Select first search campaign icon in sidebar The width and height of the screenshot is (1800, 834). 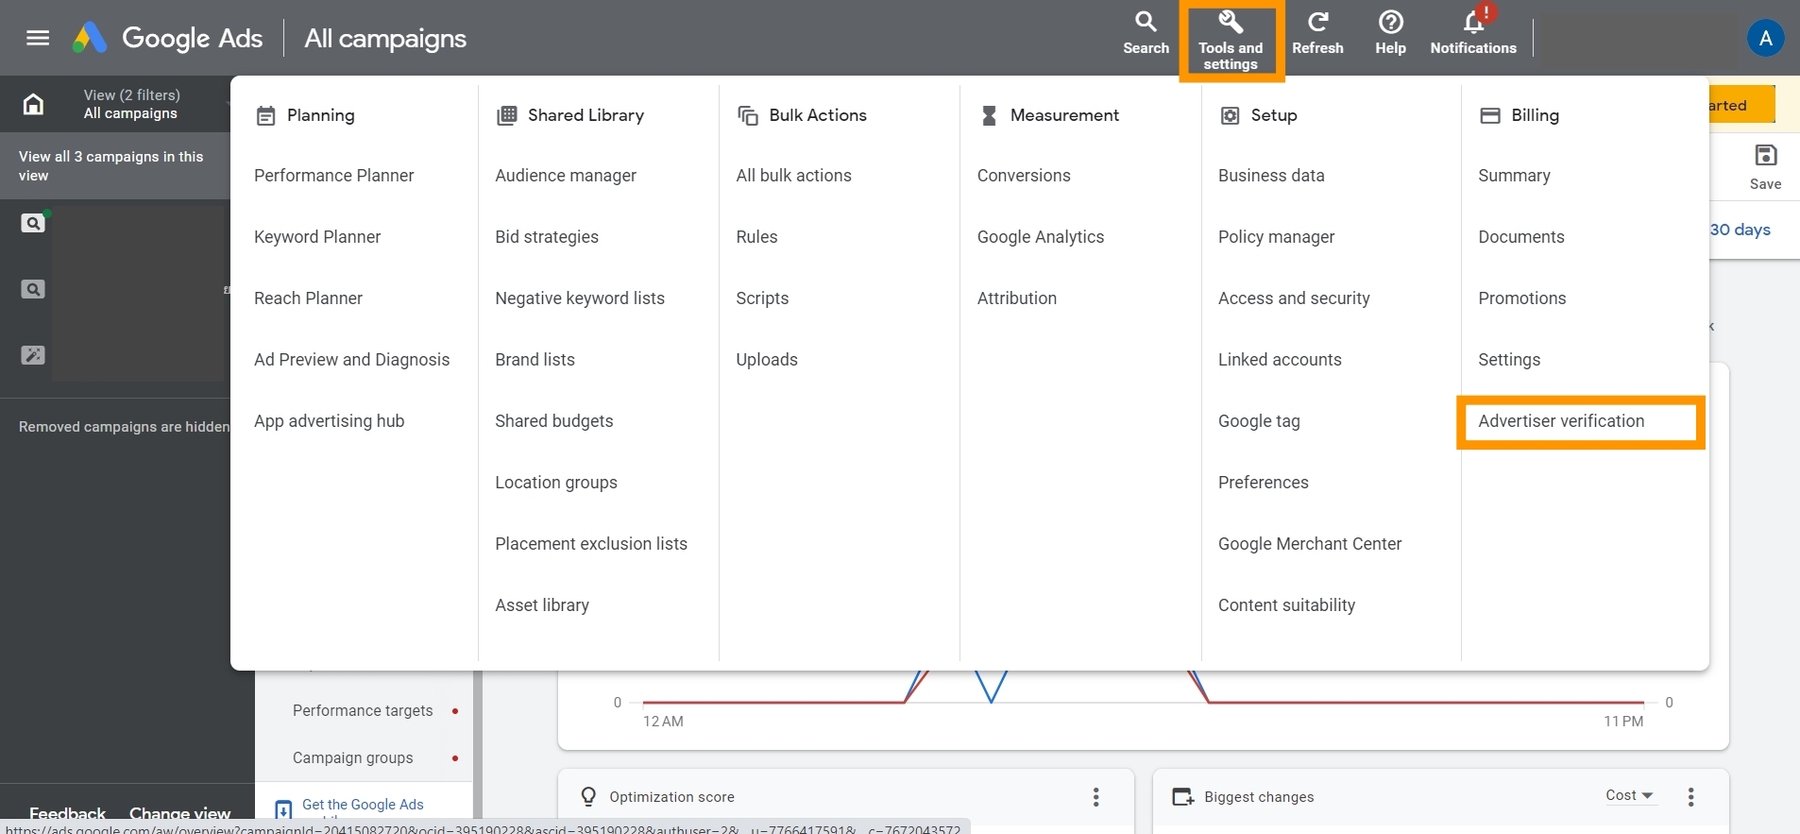pos(33,223)
